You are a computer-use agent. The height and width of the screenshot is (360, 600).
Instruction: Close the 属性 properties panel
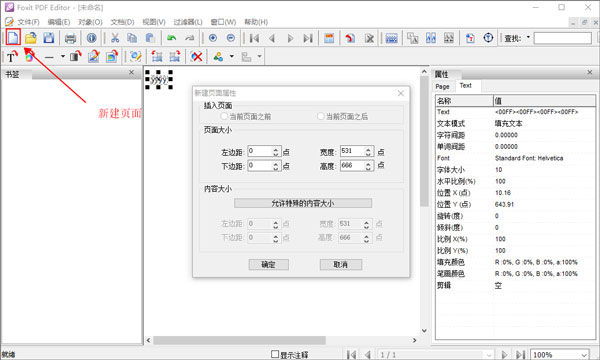pos(590,72)
